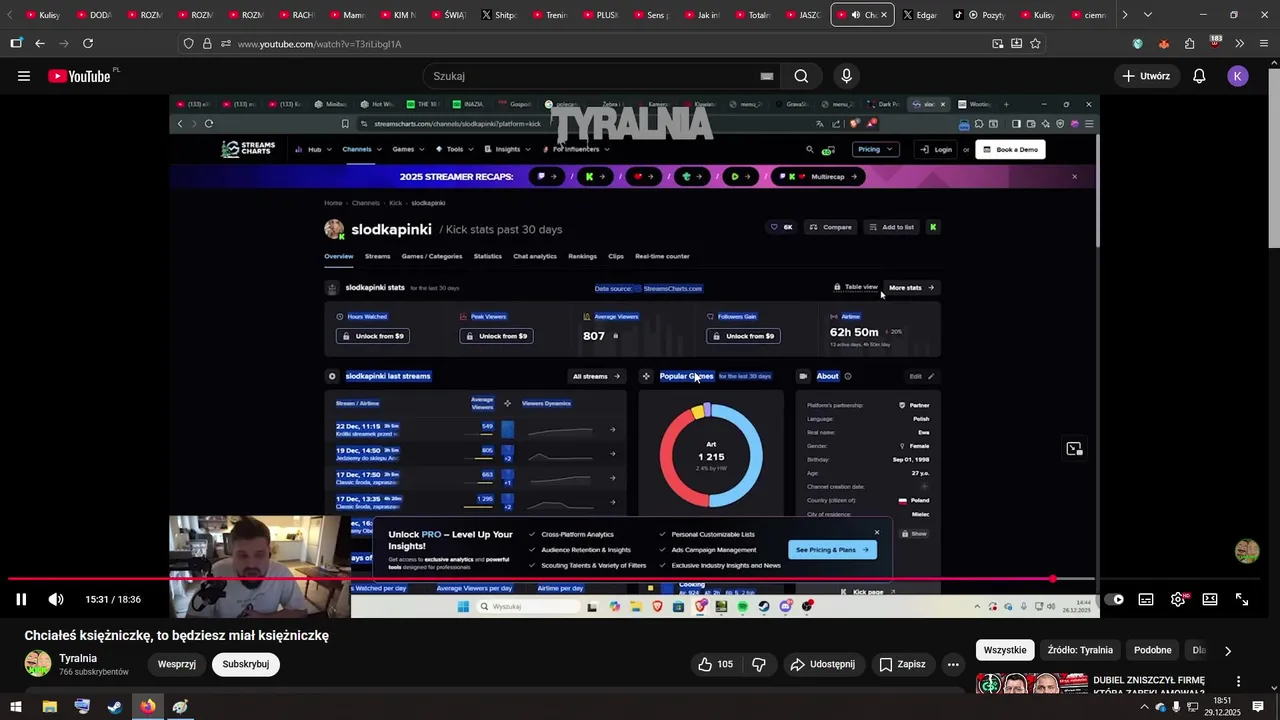The width and height of the screenshot is (1280, 720).
Task: Save video with Zapisz button
Action: point(902,664)
